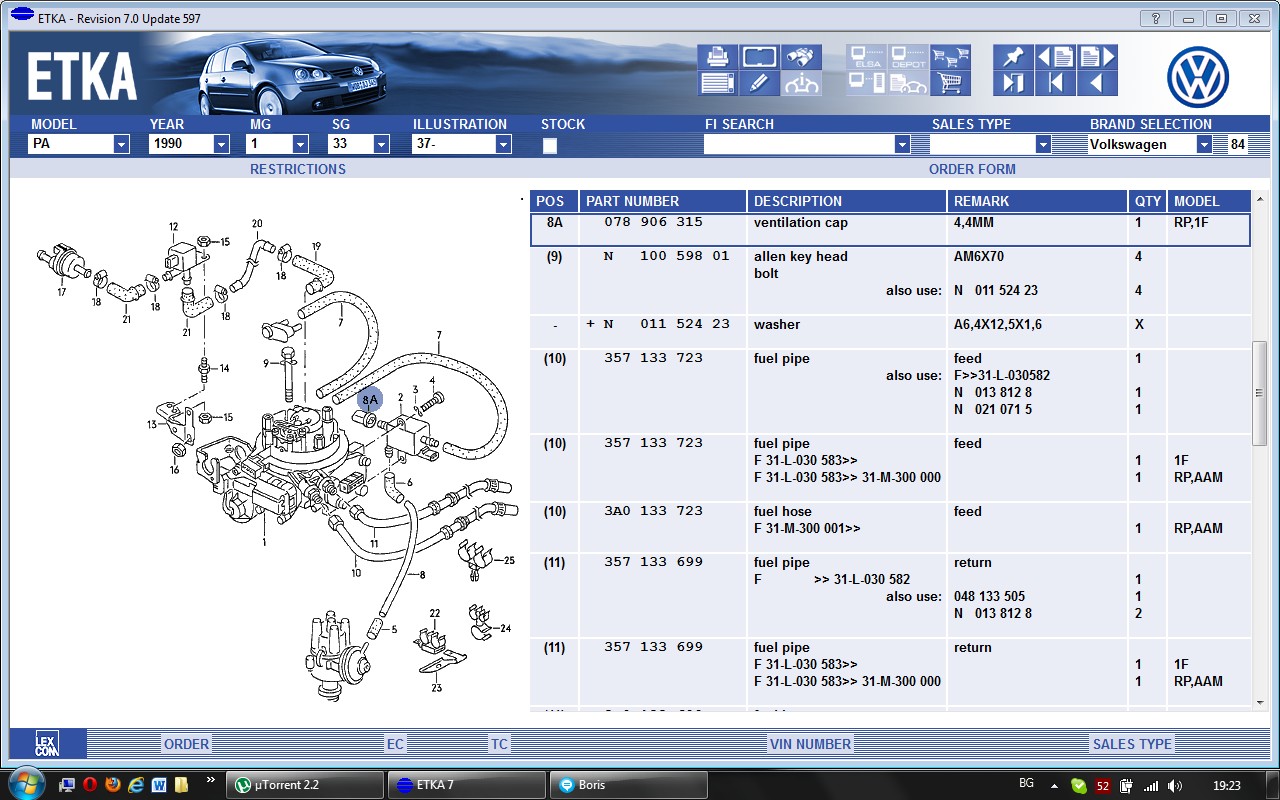Click the TC button at bottom
The width and height of the screenshot is (1280, 800).
pyautogui.click(x=499, y=744)
